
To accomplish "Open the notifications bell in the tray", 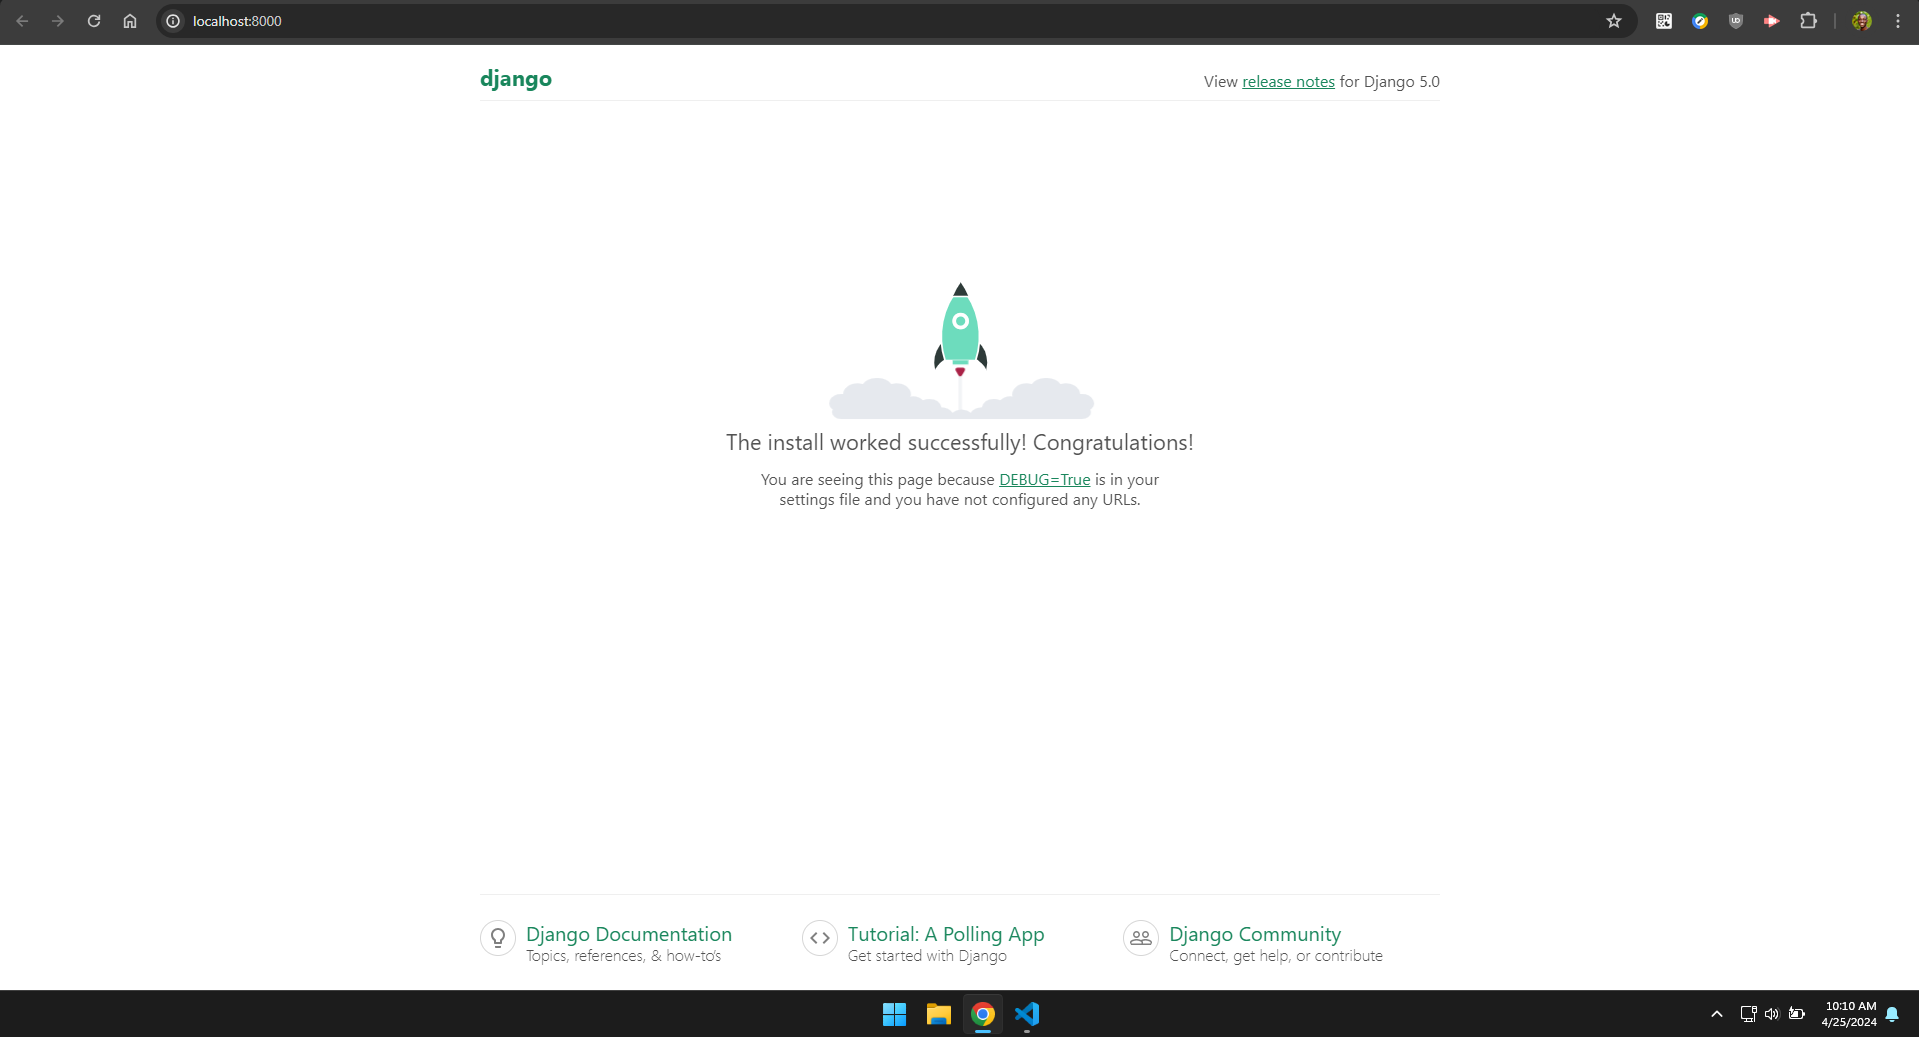I will pos(1892,1014).
